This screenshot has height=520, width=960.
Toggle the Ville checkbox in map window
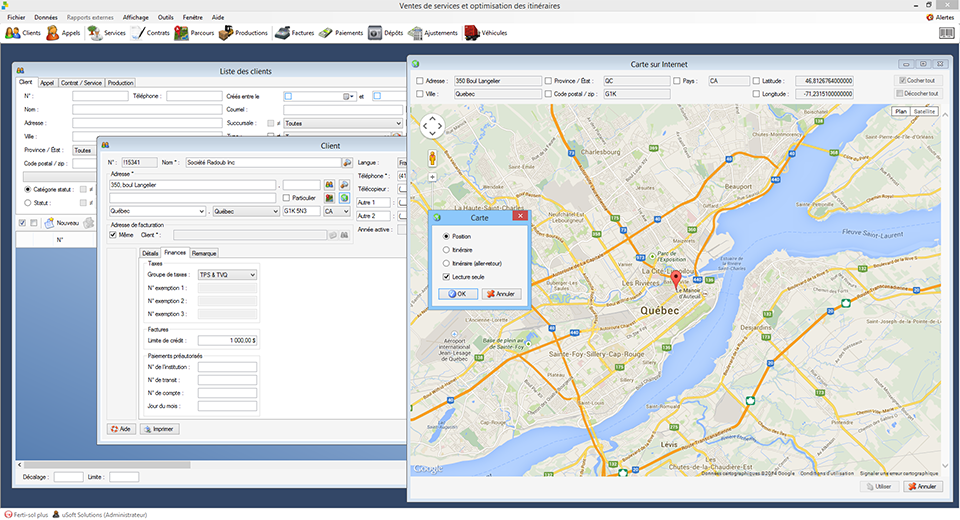tap(420, 94)
